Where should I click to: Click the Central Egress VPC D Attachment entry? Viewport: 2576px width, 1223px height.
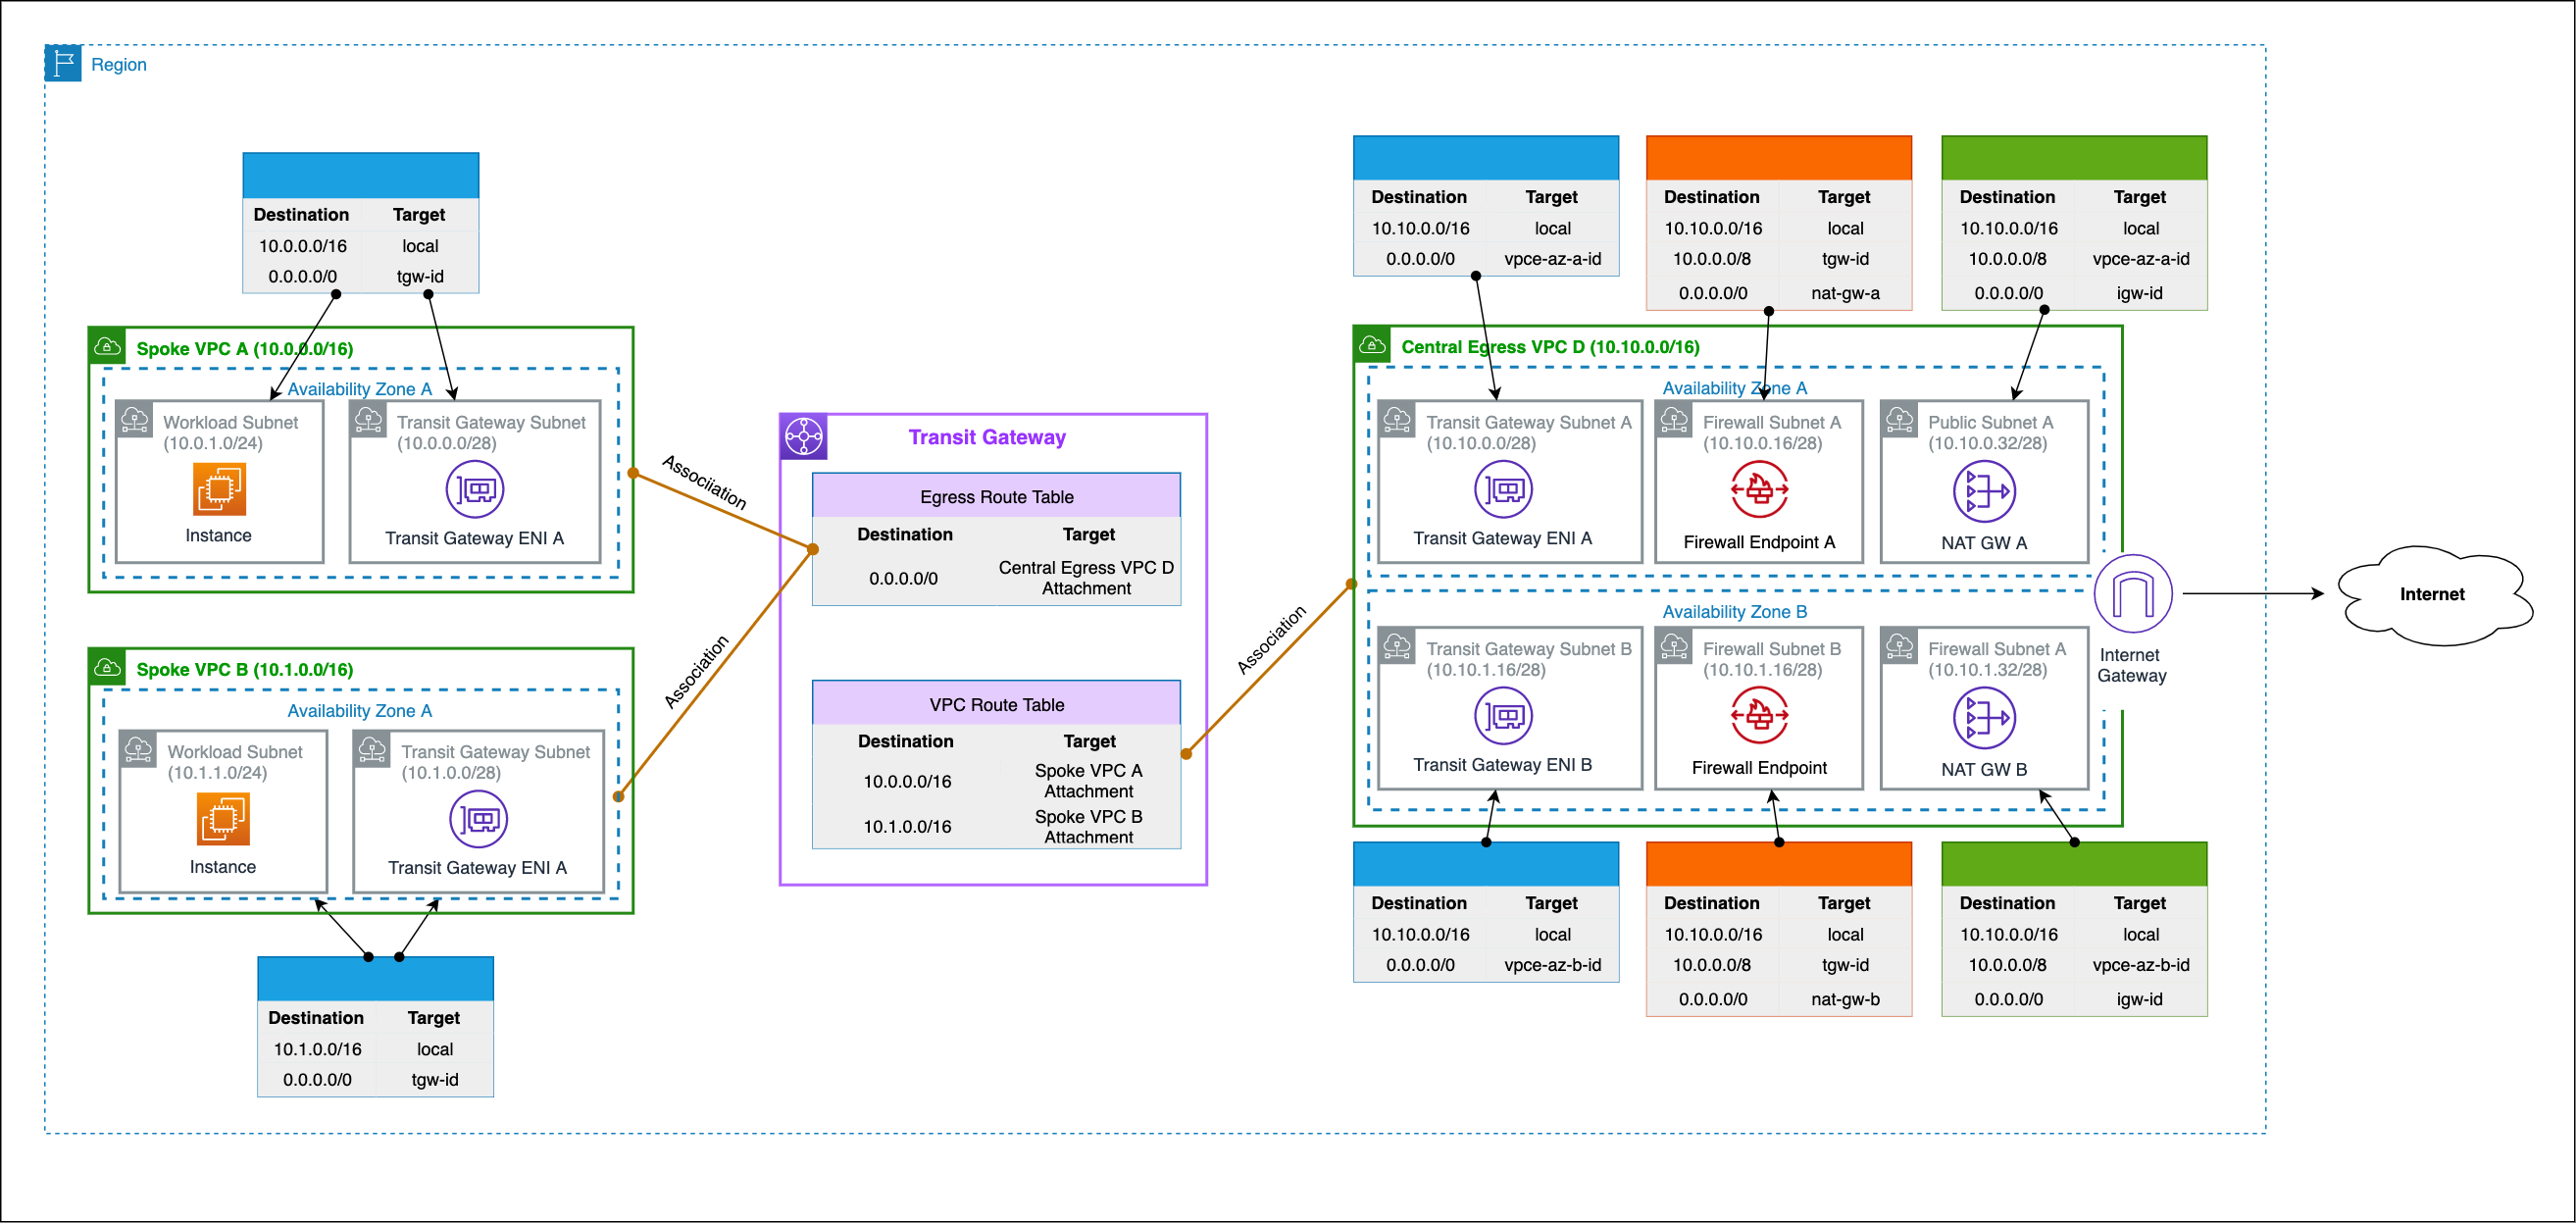pyautogui.click(x=1086, y=577)
